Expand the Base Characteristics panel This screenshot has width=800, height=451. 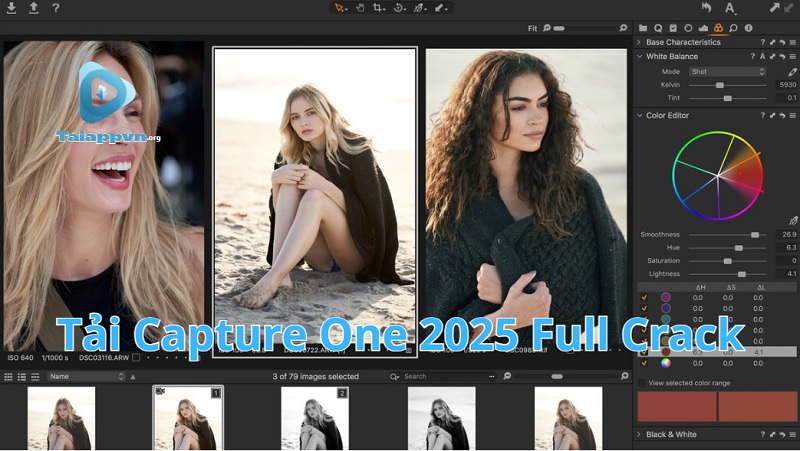639,42
